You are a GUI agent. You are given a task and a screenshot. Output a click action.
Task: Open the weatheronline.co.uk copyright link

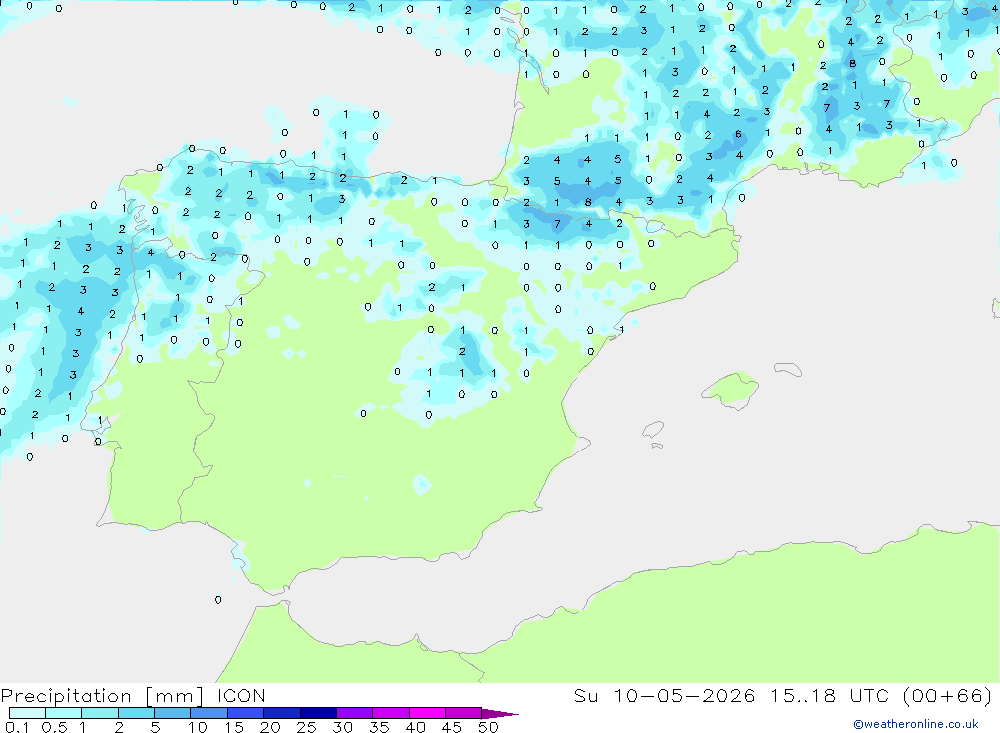[915, 724]
